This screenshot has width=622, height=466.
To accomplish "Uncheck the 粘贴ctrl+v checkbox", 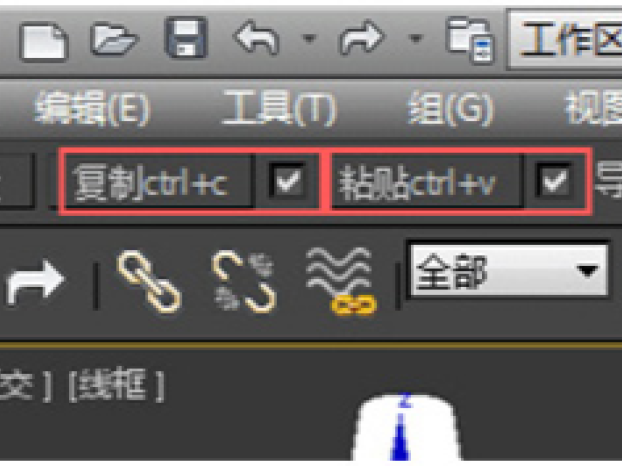I will pyautogui.click(x=554, y=181).
